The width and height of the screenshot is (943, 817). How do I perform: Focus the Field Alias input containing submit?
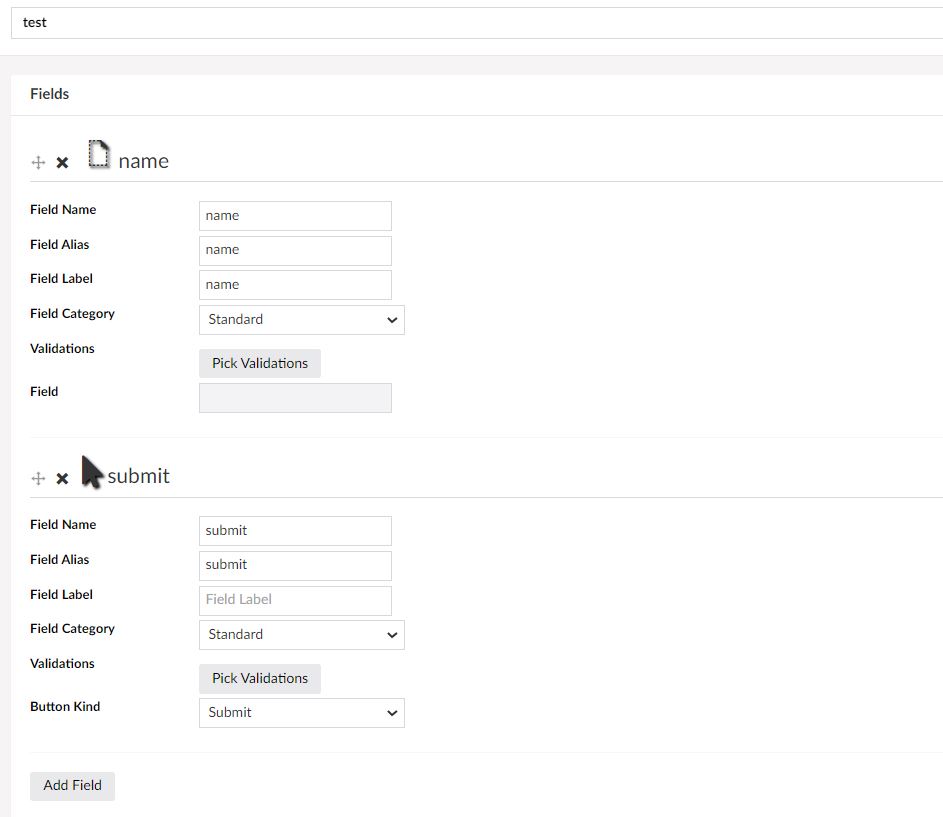pyautogui.click(x=295, y=565)
